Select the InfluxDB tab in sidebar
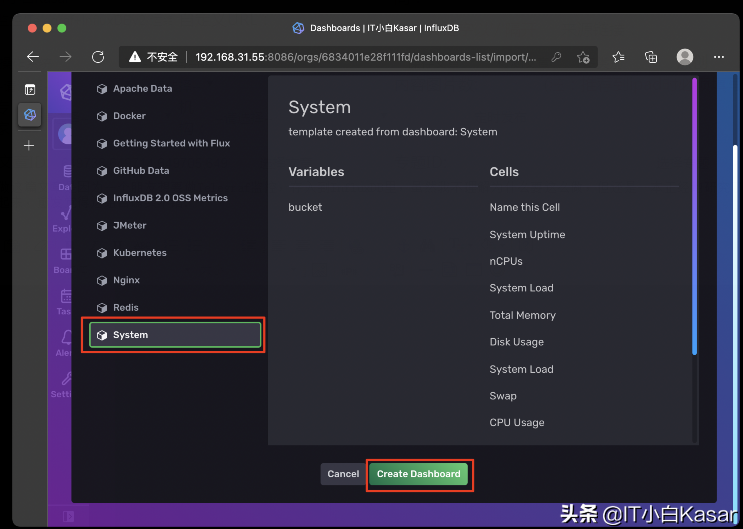The height and width of the screenshot is (529, 743). click(30, 115)
